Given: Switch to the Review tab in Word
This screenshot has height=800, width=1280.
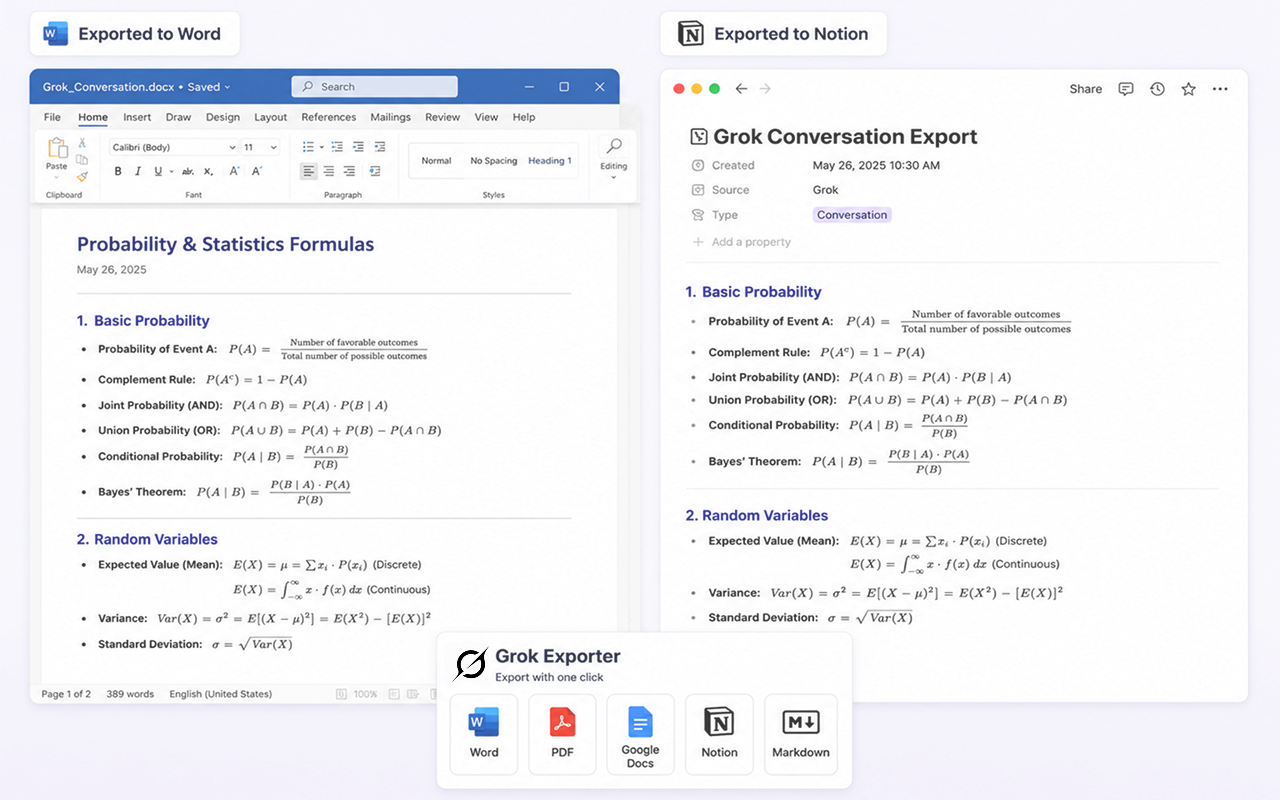Looking at the screenshot, I should click(442, 117).
